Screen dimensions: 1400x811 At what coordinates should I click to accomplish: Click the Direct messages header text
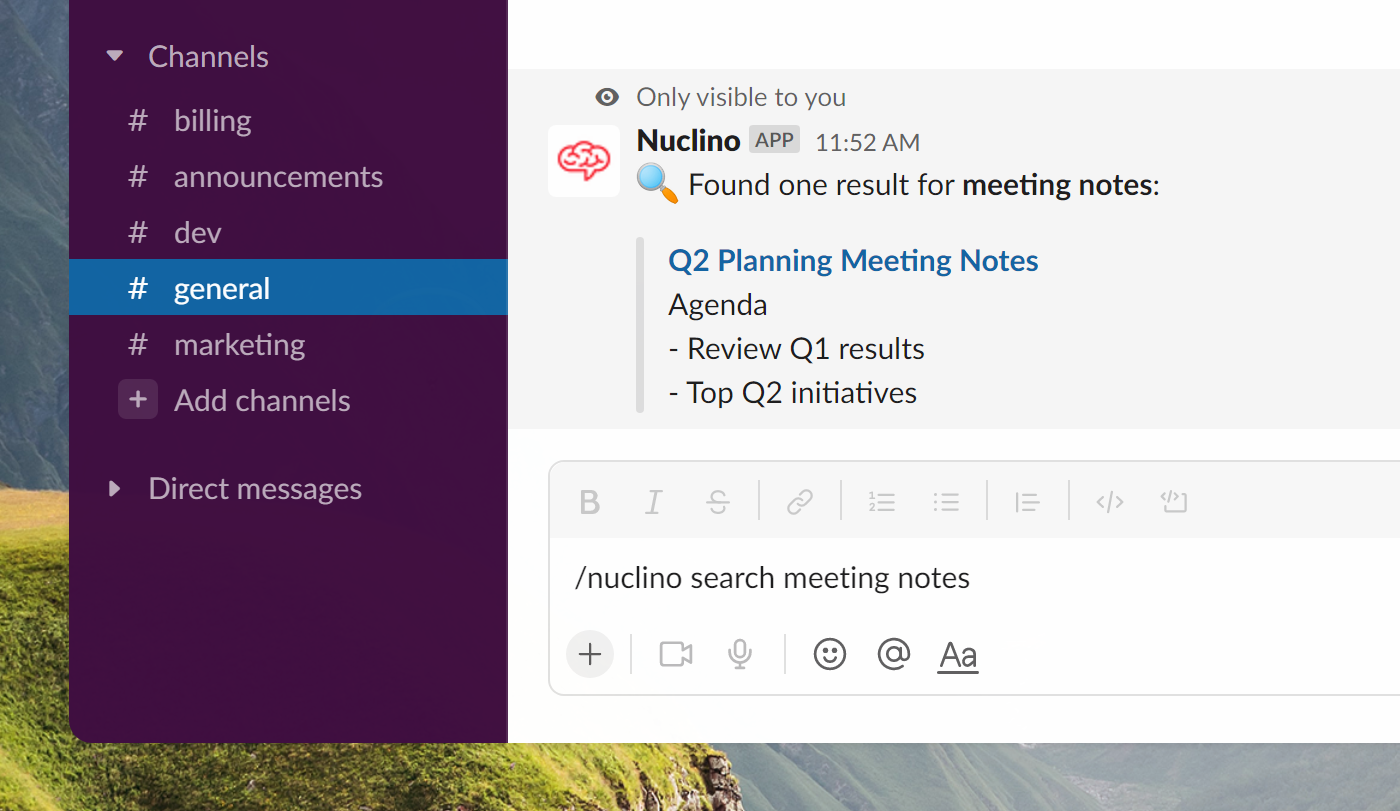pyautogui.click(x=255, y=489)
